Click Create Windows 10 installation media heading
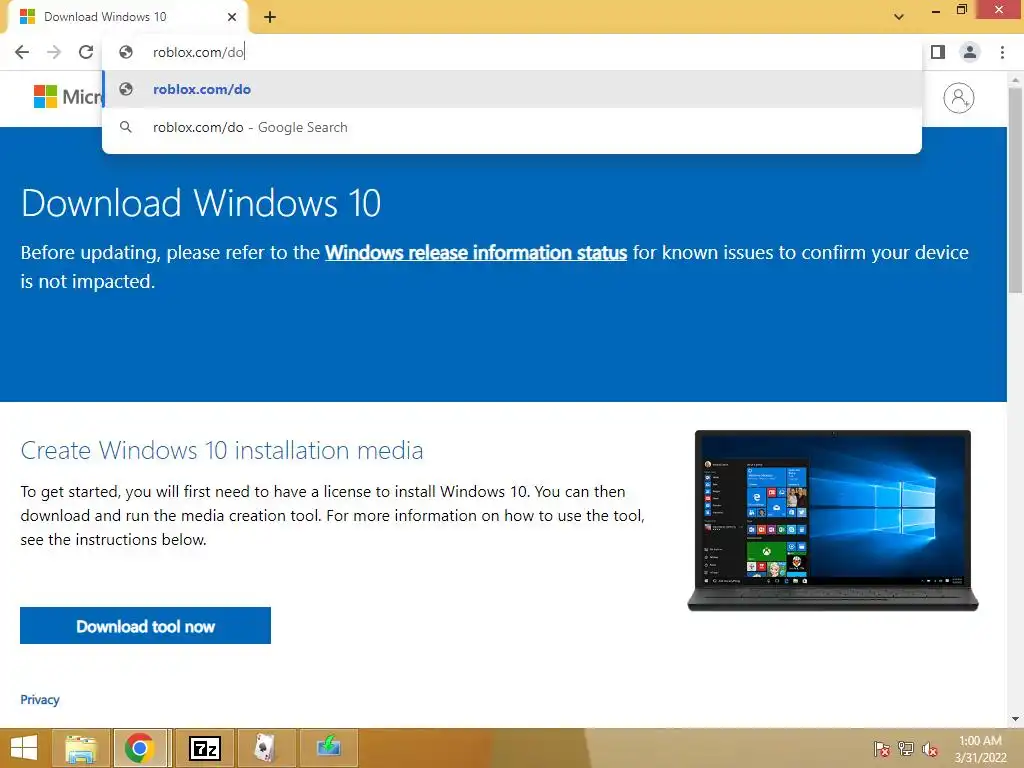The image size is (1024, 768). pos(222,451)
